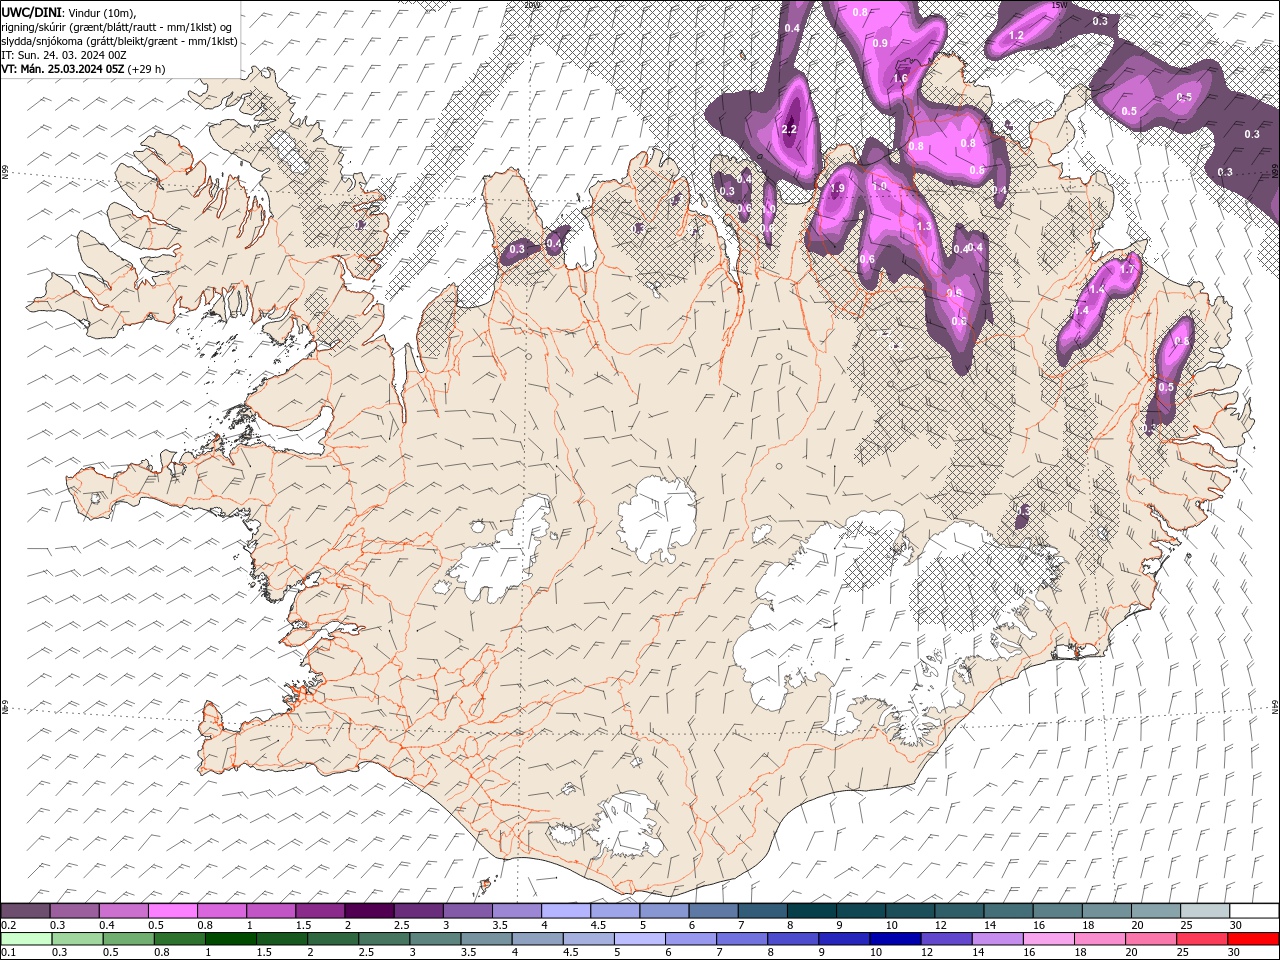Screen dimensions: 1280x960
Task: Pick the dark navy rain swatch between 10 and 12
Action: (895, 938)
